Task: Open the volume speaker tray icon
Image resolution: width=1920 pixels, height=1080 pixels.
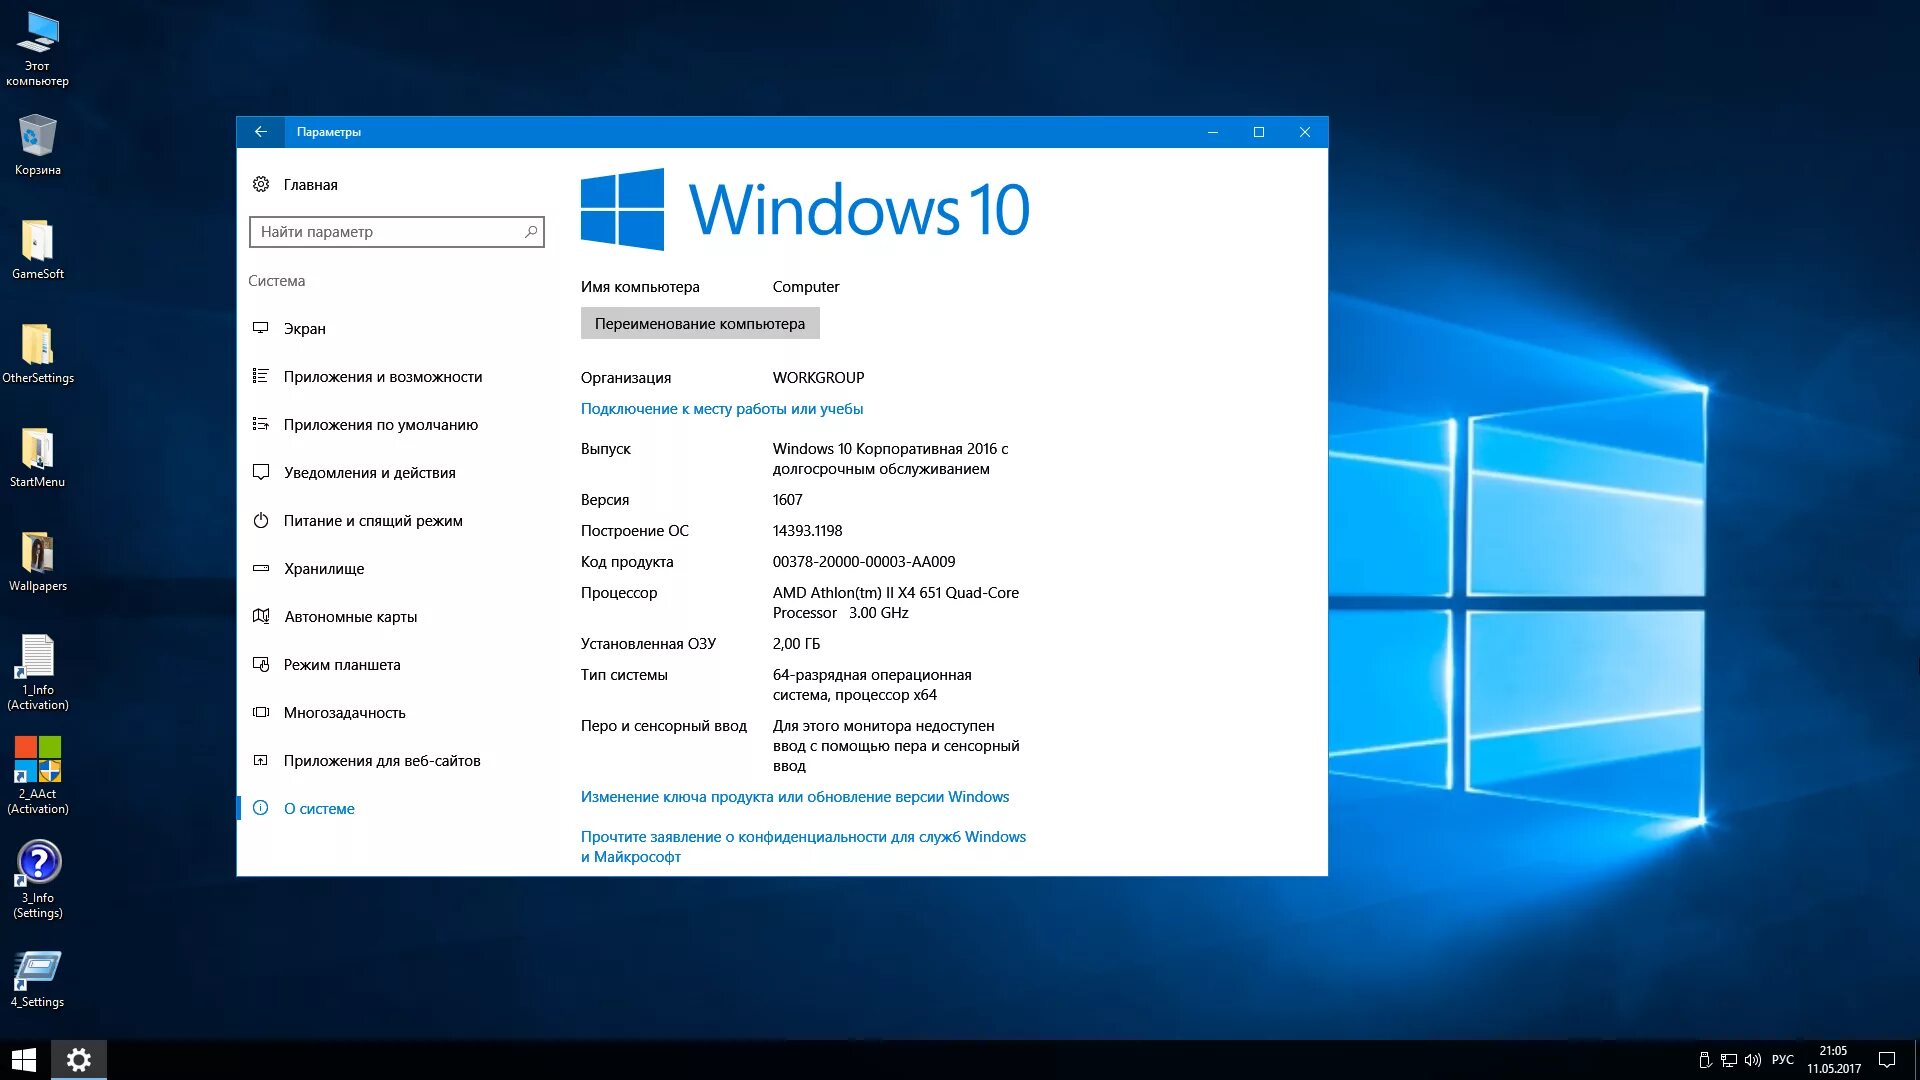Action: point(1752,1060)
